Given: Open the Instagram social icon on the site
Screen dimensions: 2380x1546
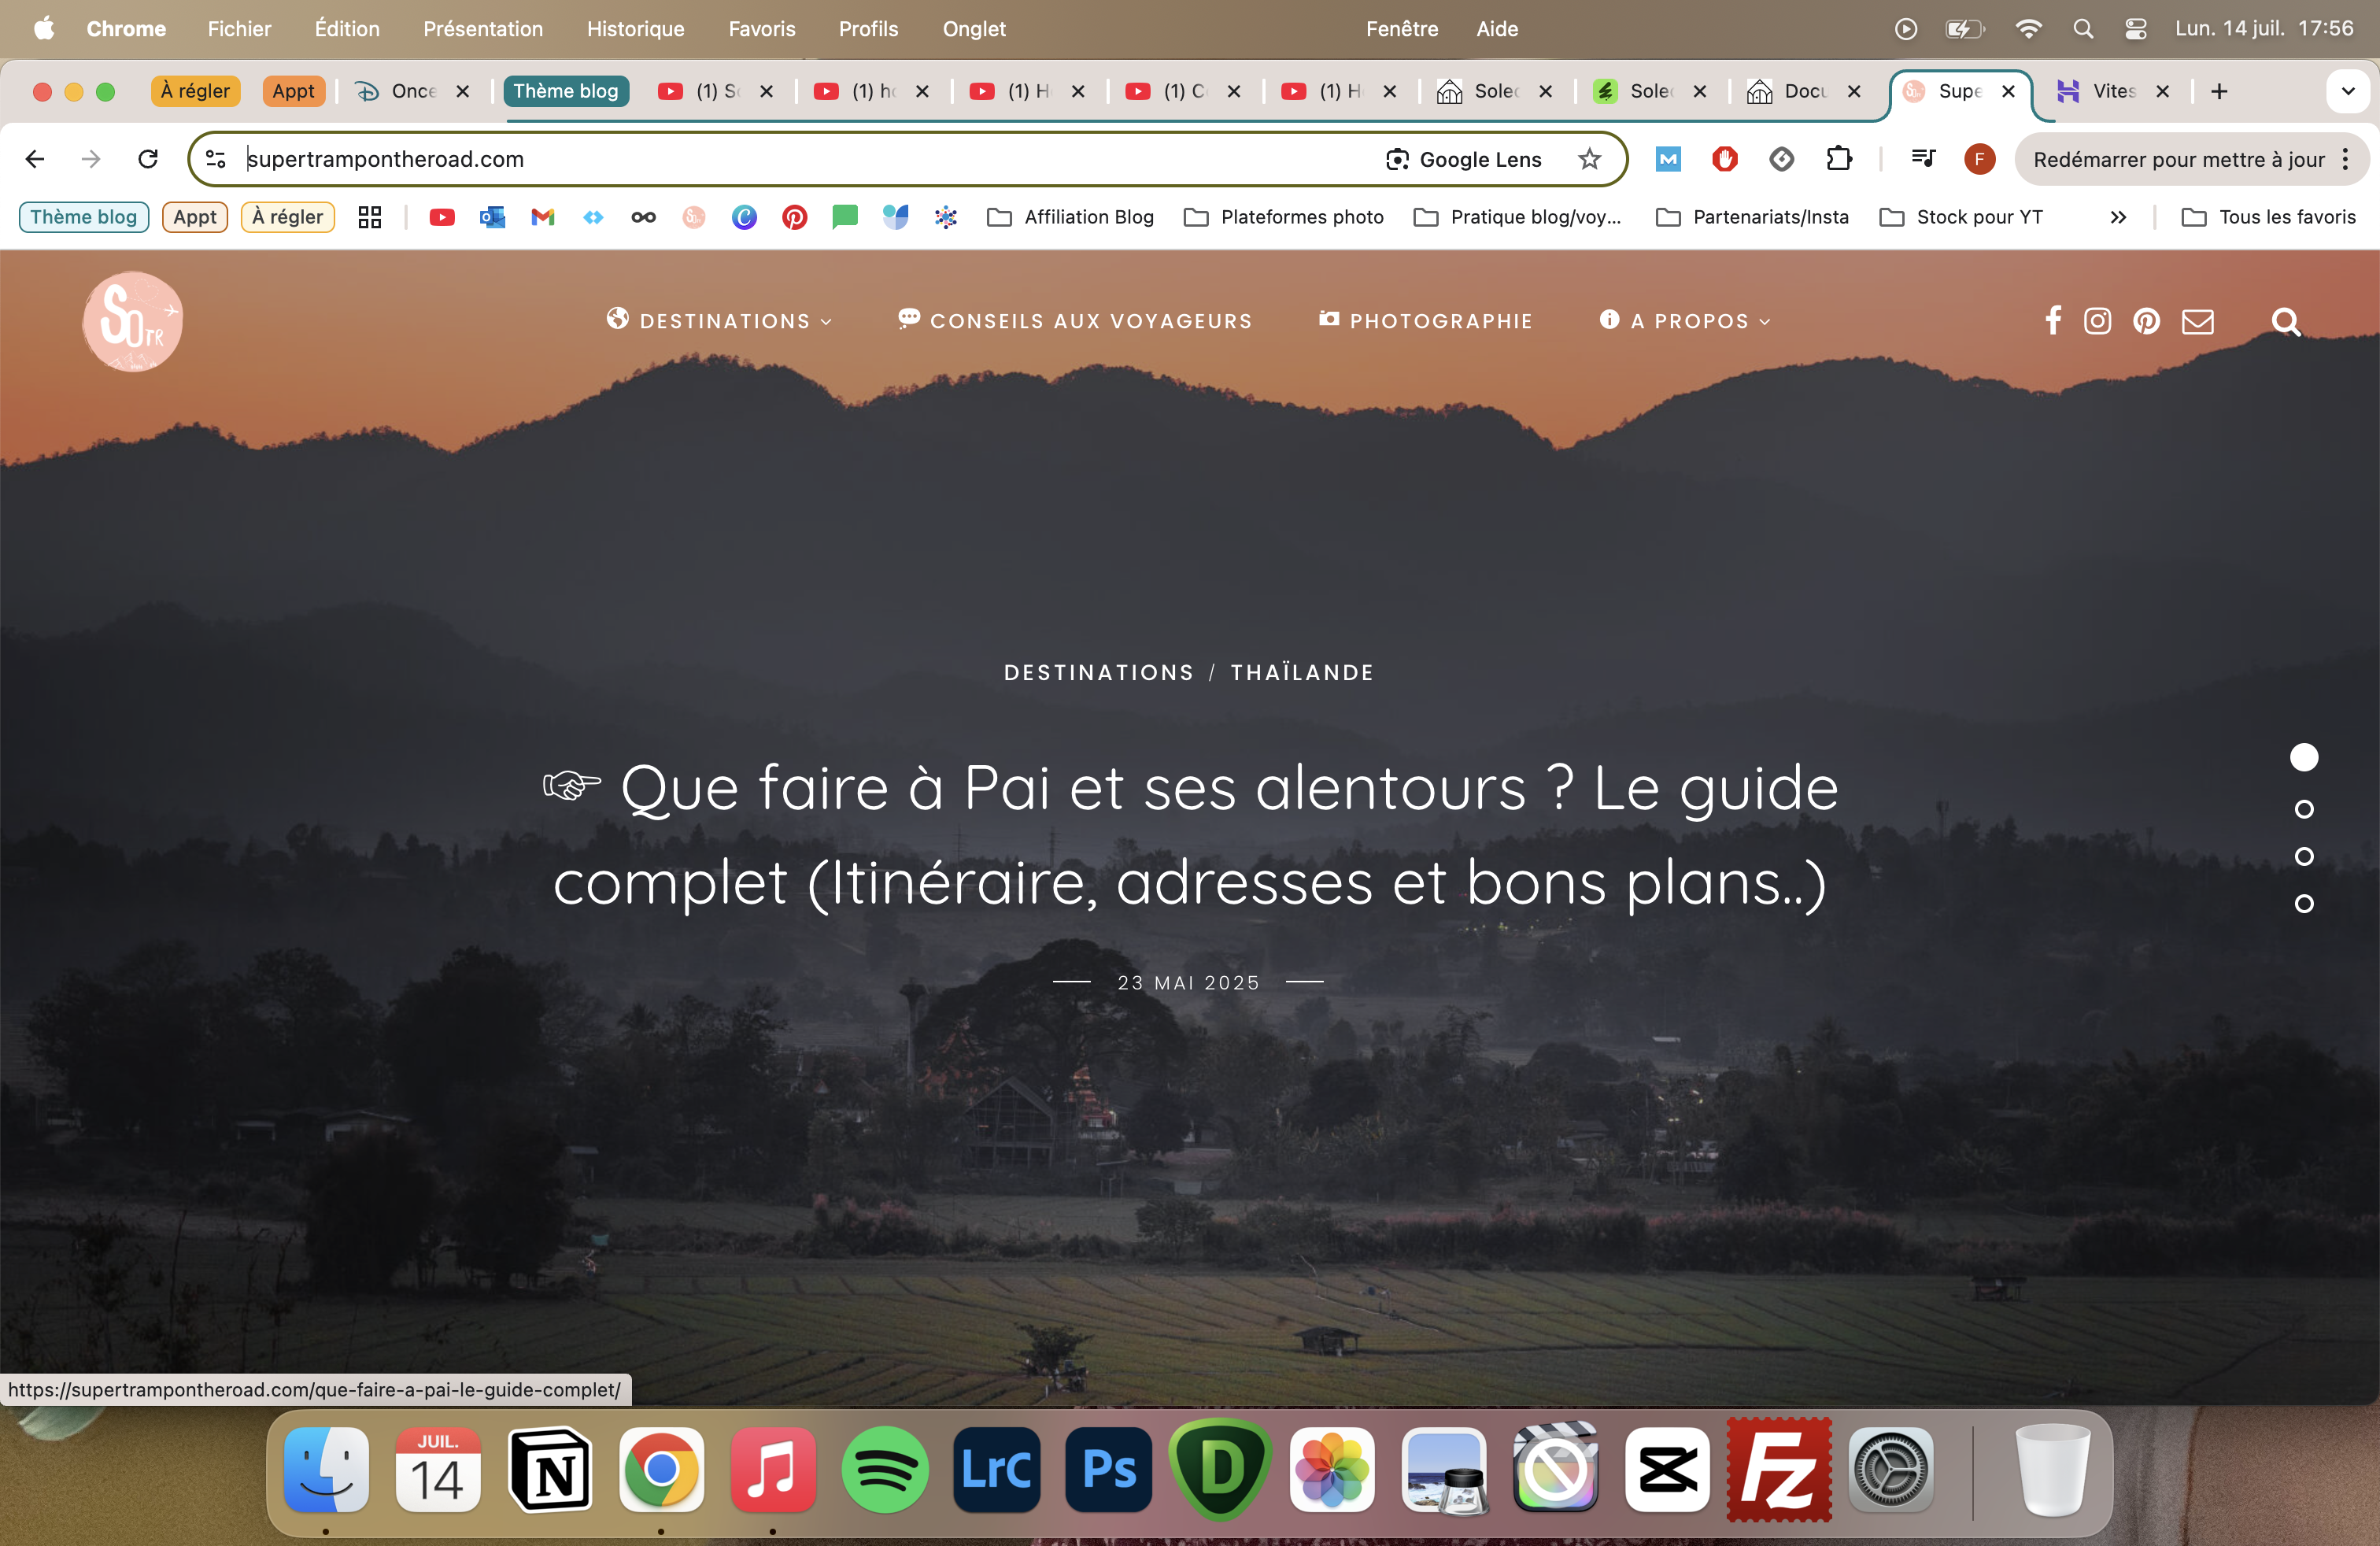Looking at the screenshot, I should 2097,321.
